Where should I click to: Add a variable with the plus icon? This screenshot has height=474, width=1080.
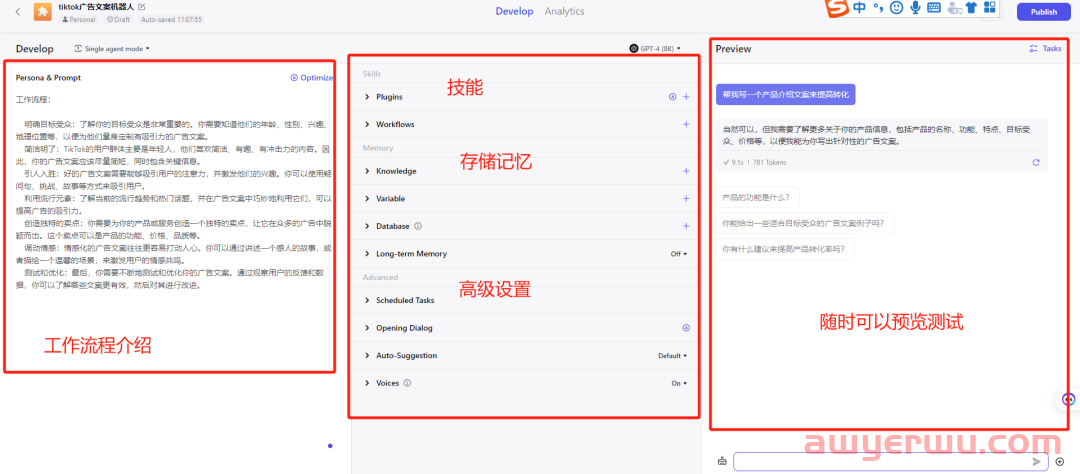(x=686, y=198)
